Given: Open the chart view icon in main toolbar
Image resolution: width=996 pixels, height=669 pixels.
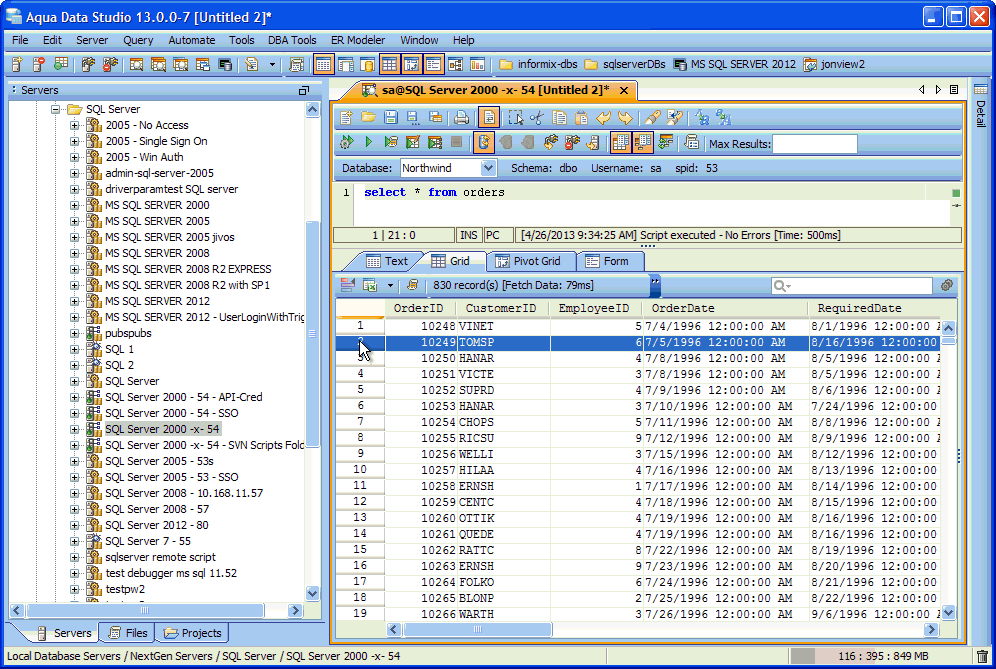Looking at the screenshot, I should [x=477, y=64].
